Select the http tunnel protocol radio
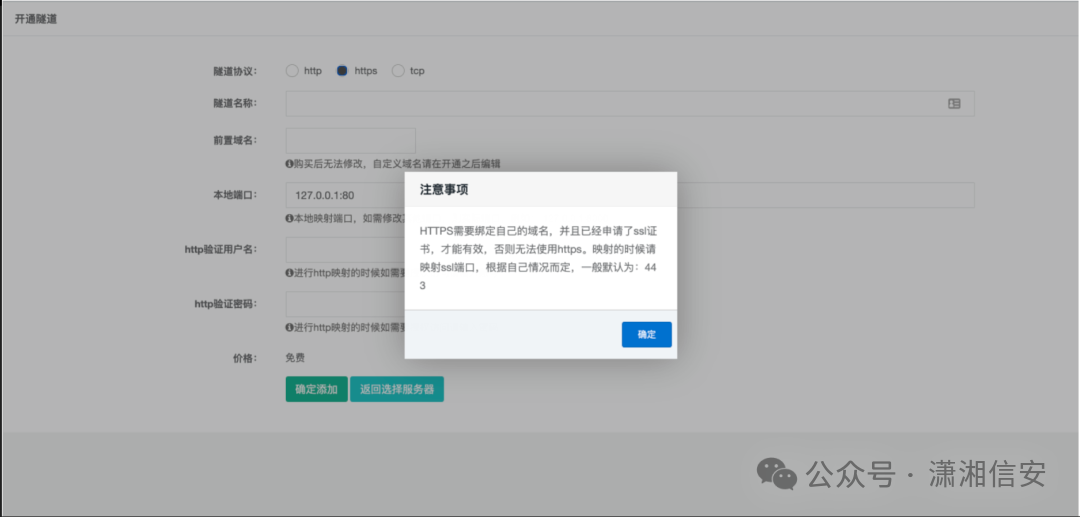1080x517 pixels. click(x=292, y=71)
